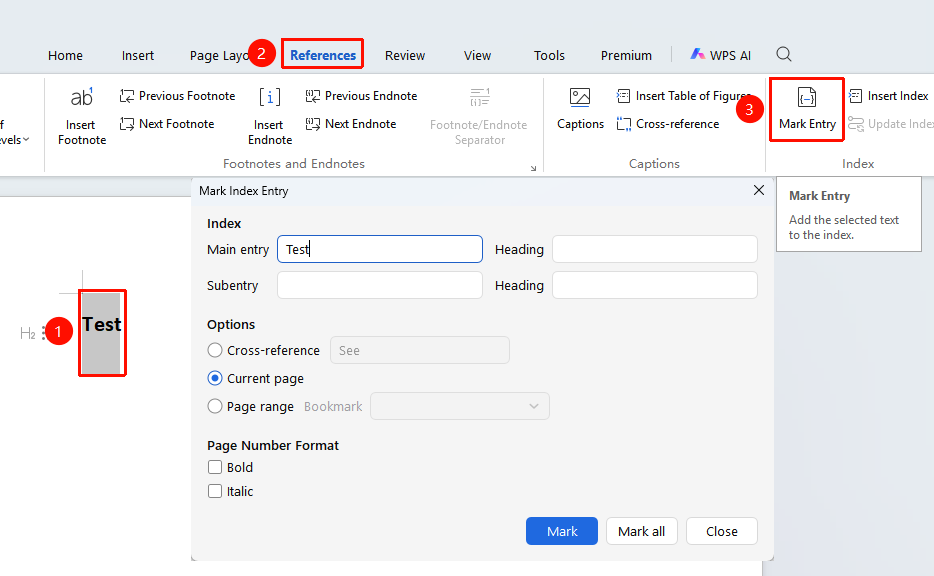Click the selected Test heading in document
This screenshot has height=576, width=934.
pyautogui.click(x=102, y=325)
